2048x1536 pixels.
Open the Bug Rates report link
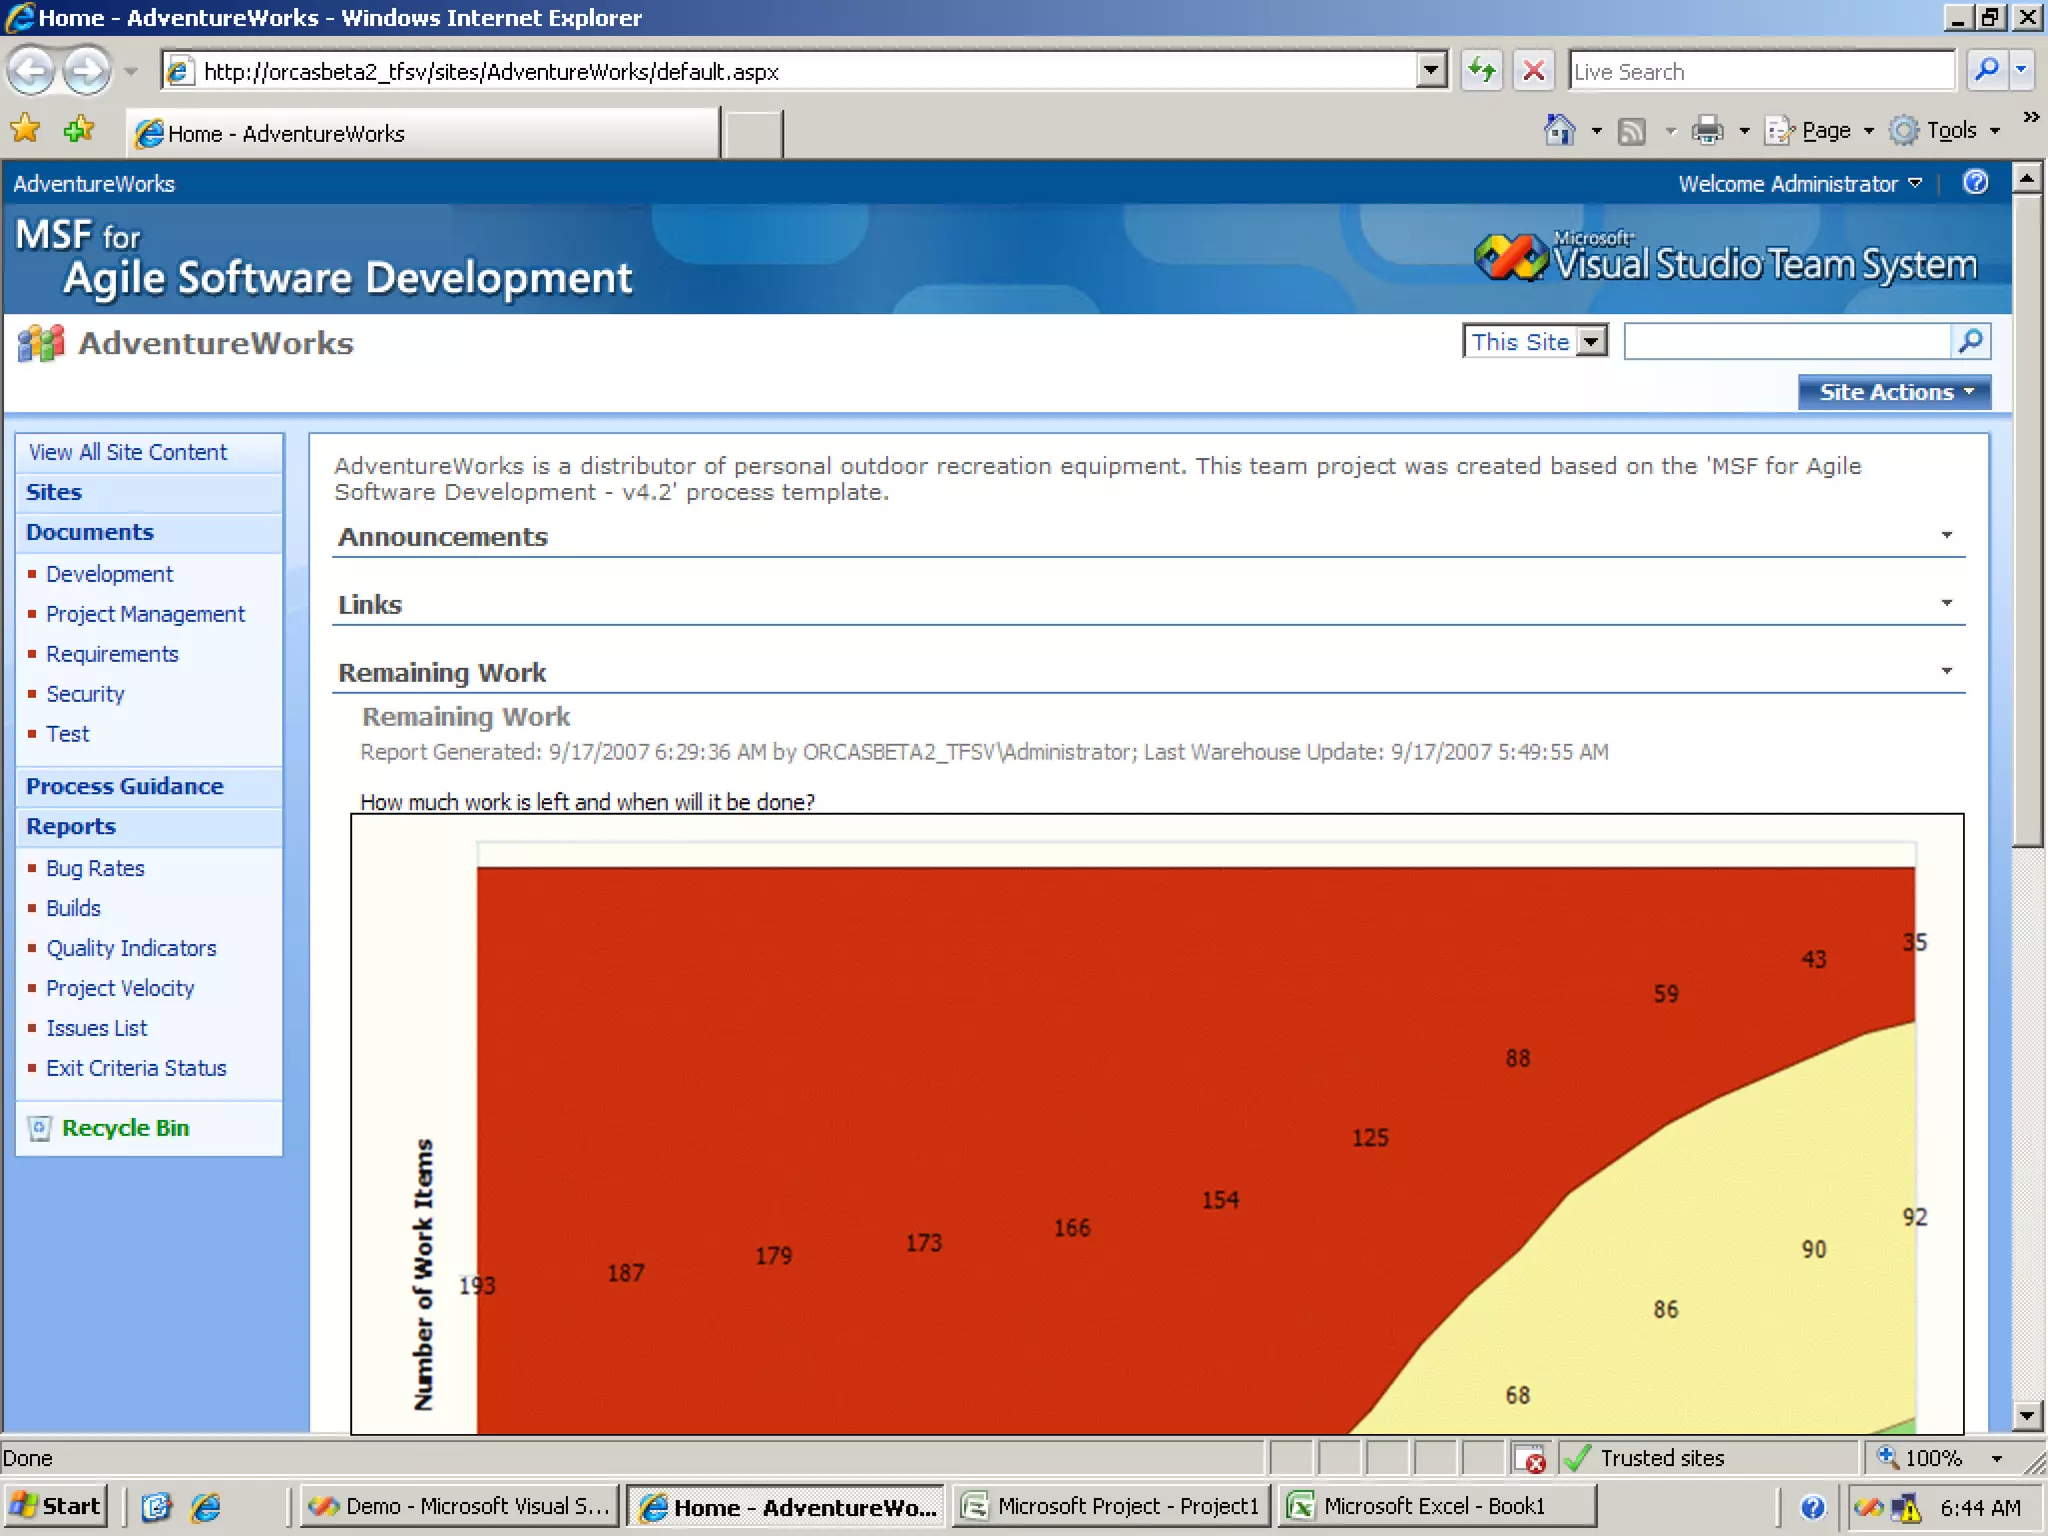[95, 868]
